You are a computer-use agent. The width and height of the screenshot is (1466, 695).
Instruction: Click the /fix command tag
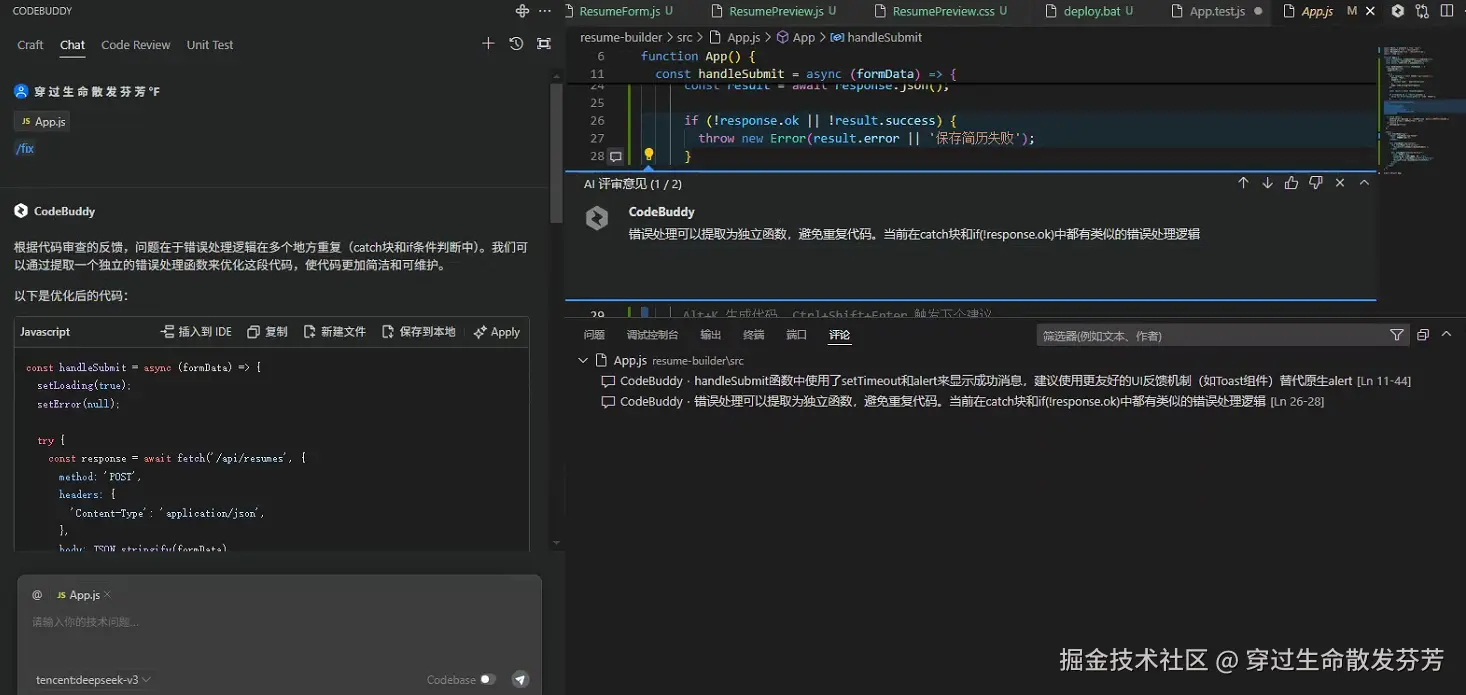coord(25,149)
